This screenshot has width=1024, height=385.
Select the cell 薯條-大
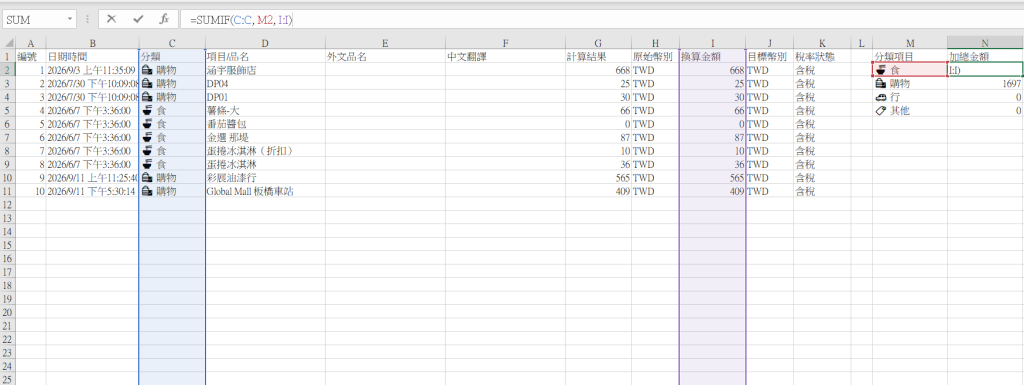point(265,110)
